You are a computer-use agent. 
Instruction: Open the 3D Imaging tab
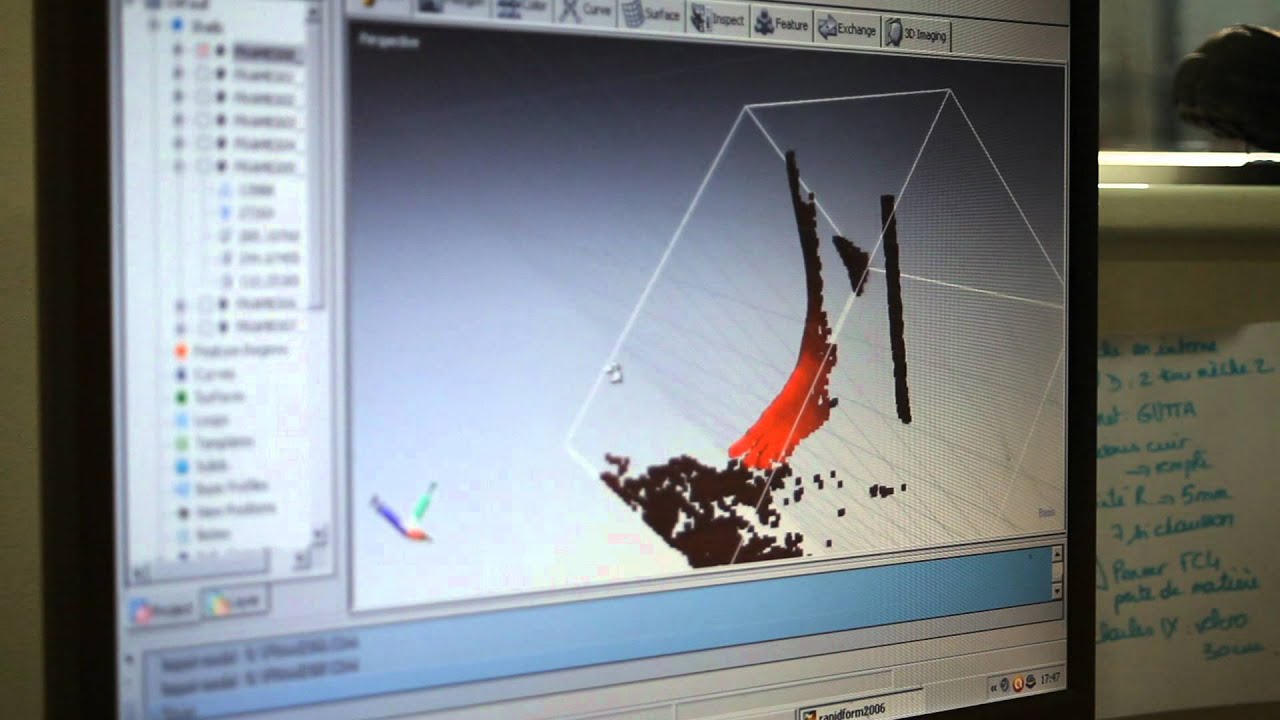916,34
